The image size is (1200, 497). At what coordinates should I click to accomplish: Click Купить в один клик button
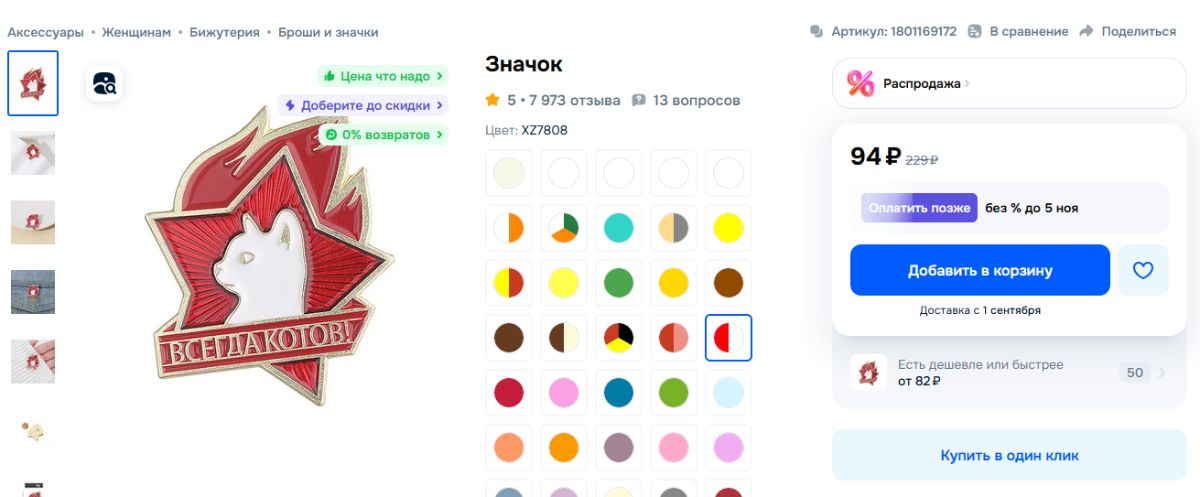pyautogui.click(x=1009, y=455)
